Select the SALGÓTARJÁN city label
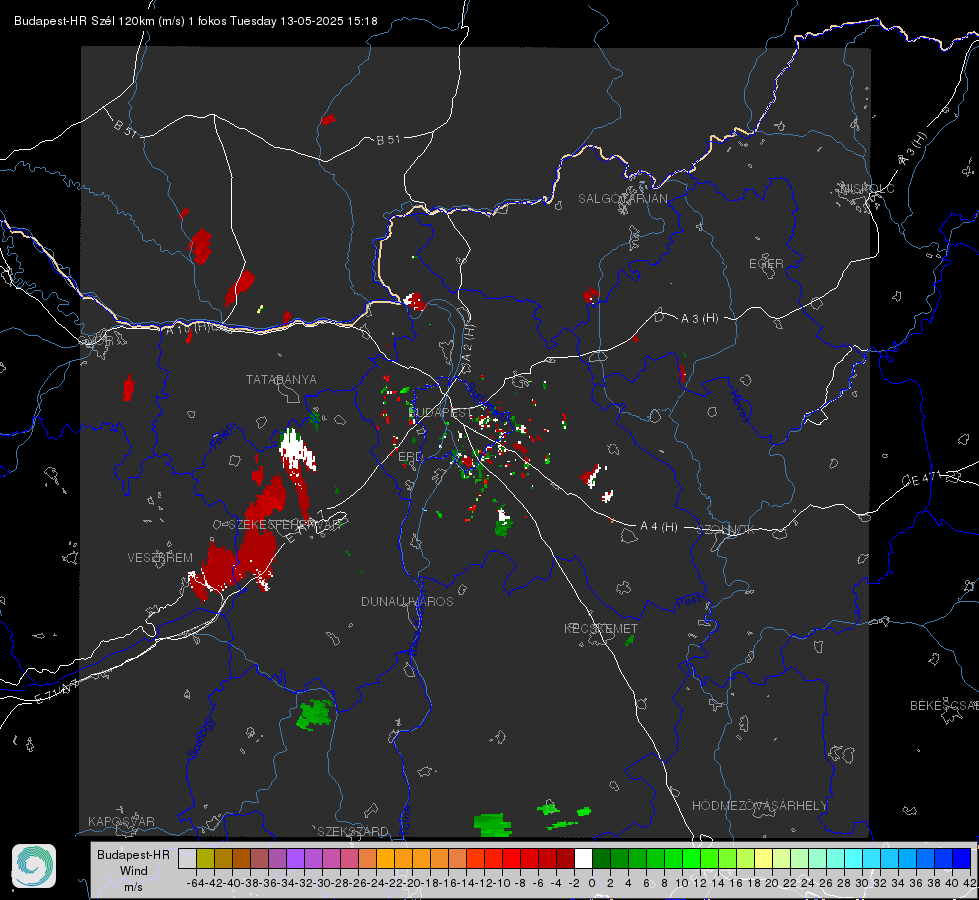This screenshot has width=979, height=900. tap(622, 199)
